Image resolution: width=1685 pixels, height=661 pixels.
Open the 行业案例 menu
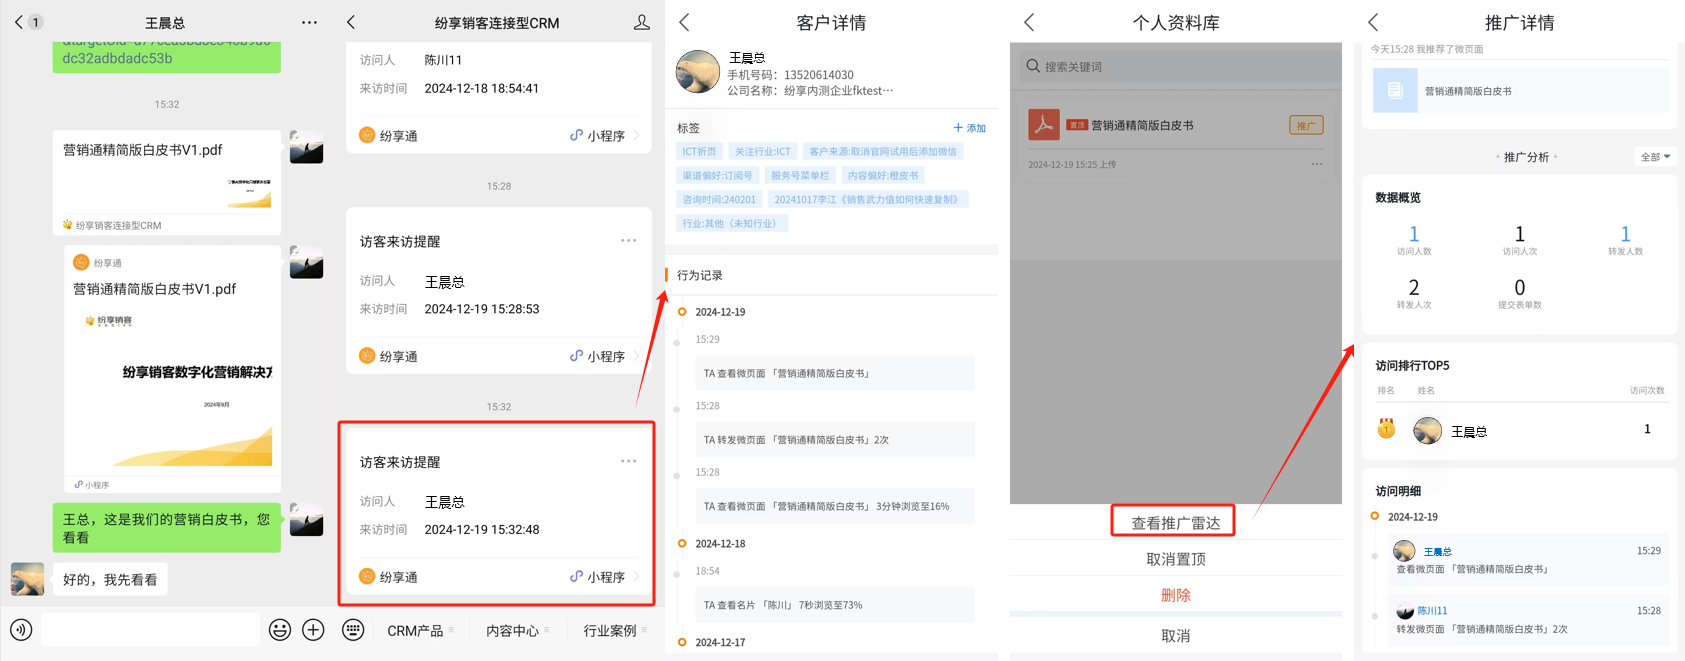point(615,631)
